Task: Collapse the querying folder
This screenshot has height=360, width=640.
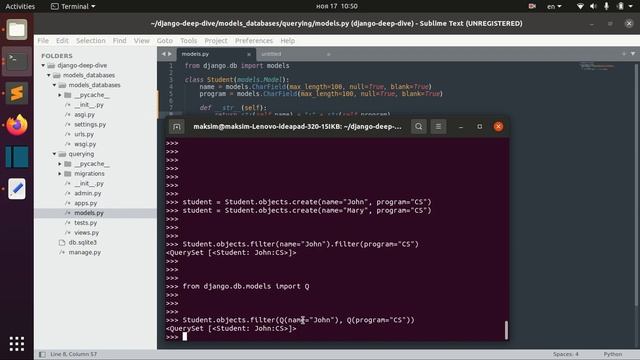Action: [54, 154]
